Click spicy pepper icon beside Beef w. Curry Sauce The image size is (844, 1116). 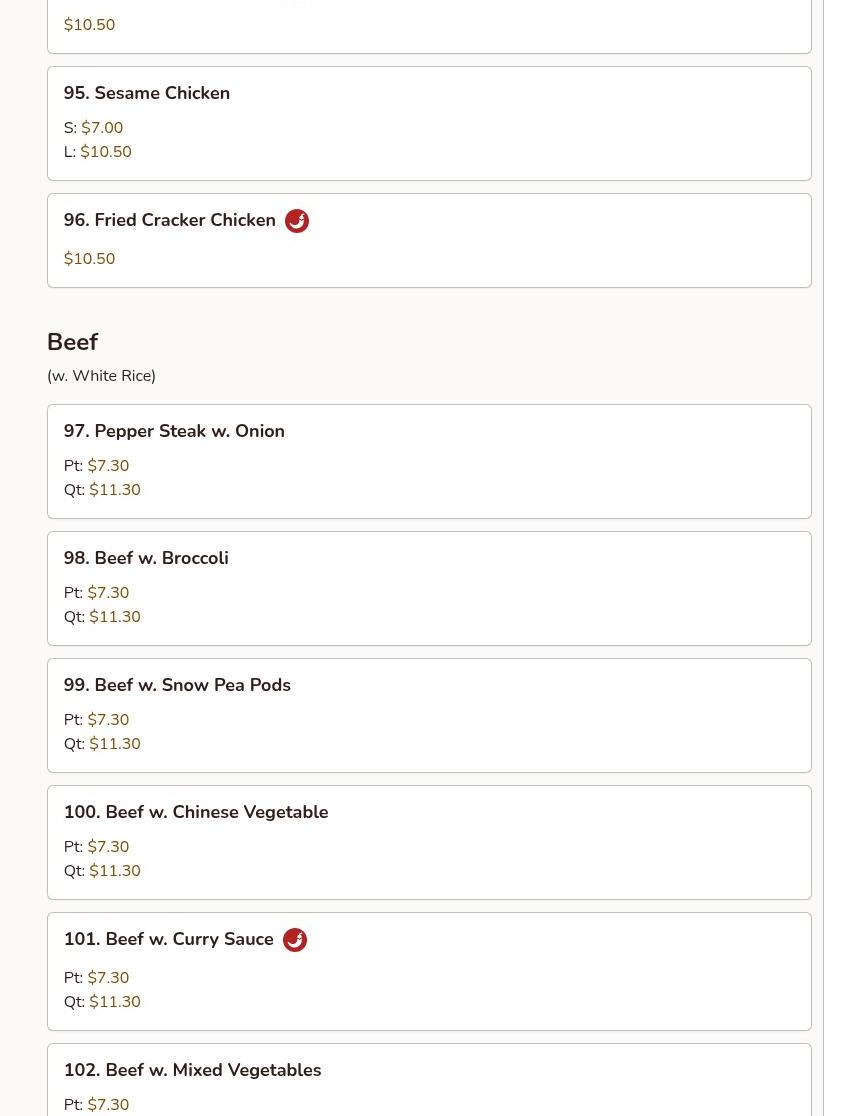click(x=295, y=939)
